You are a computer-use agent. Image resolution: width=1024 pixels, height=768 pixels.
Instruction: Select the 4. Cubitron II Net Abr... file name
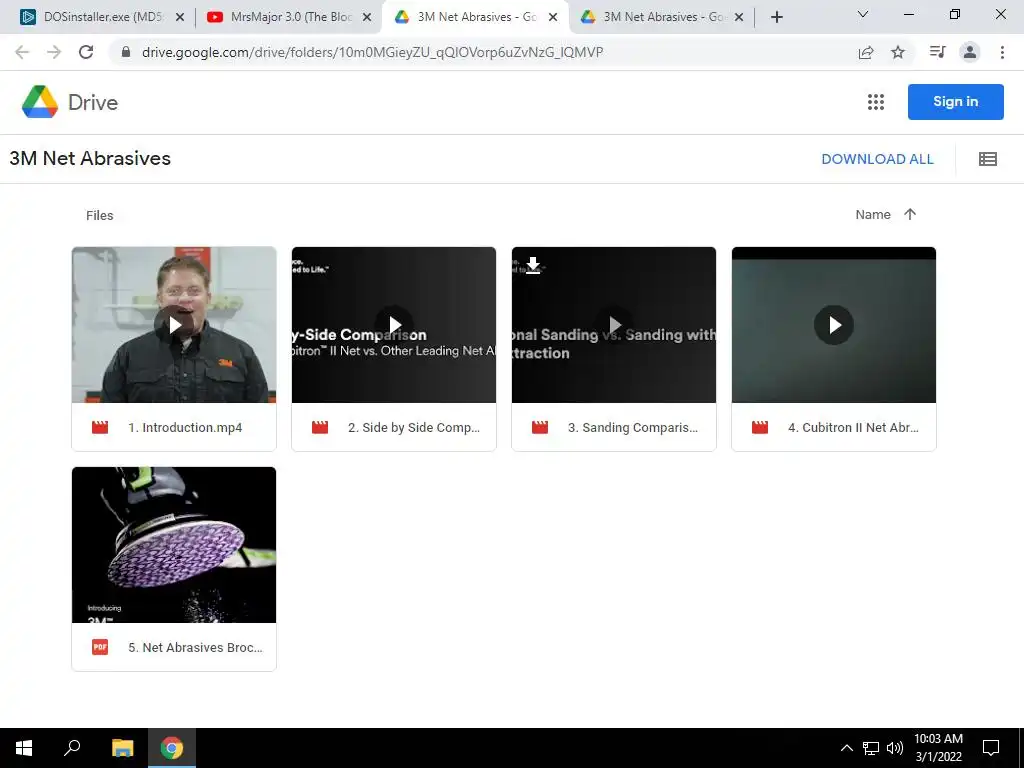[x=854, y=428]
